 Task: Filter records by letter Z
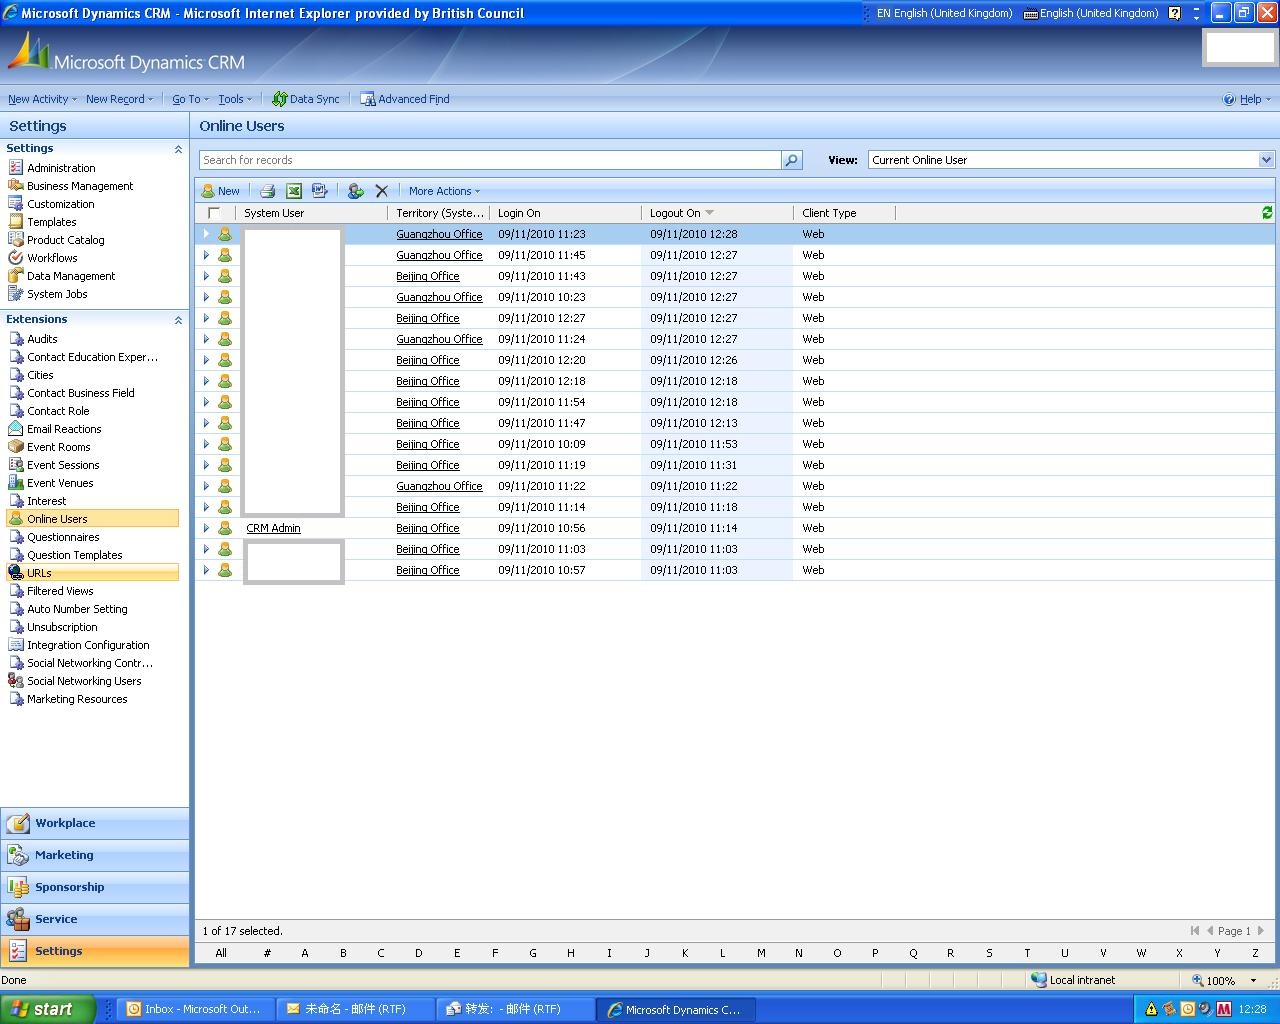(1255, 953)
